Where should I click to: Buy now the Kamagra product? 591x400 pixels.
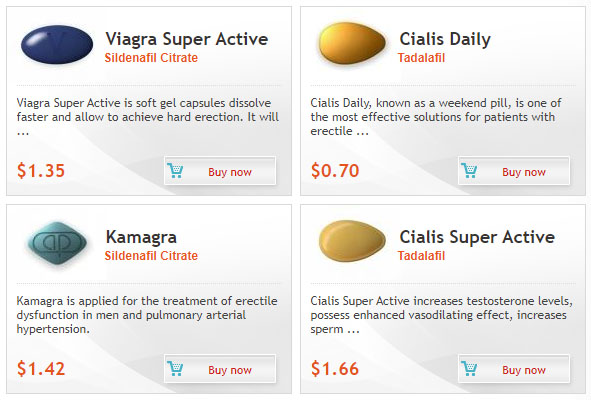(x=220, y=368)
